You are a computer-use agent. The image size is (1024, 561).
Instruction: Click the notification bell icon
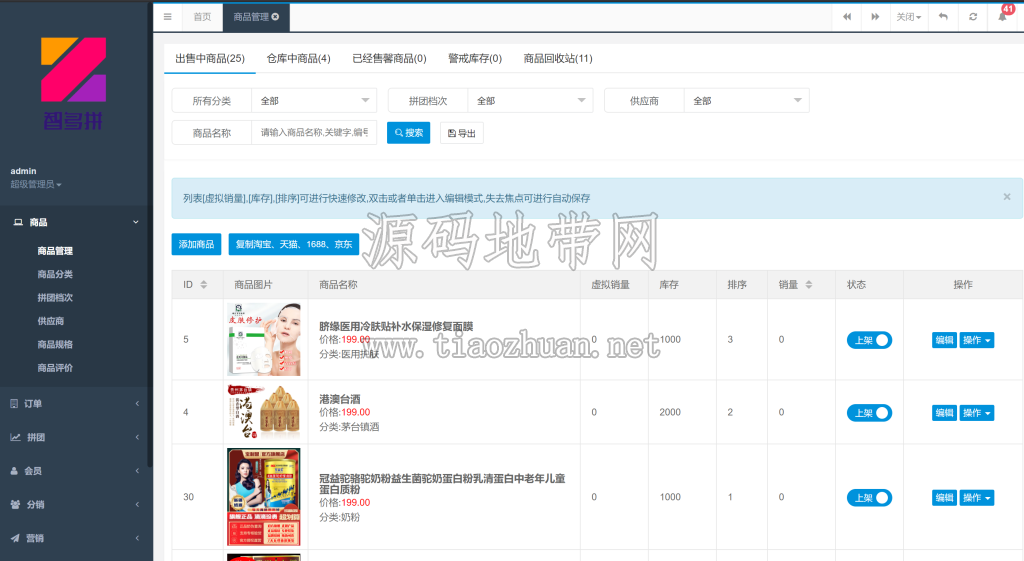(x=1002, y=17)
